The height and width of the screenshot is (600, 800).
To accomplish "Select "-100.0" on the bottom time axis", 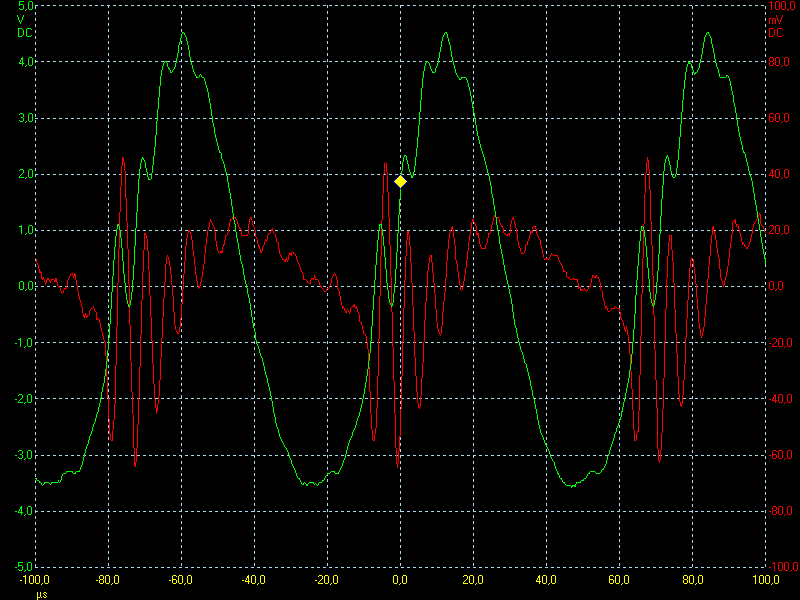I will (x=36, y=579).
